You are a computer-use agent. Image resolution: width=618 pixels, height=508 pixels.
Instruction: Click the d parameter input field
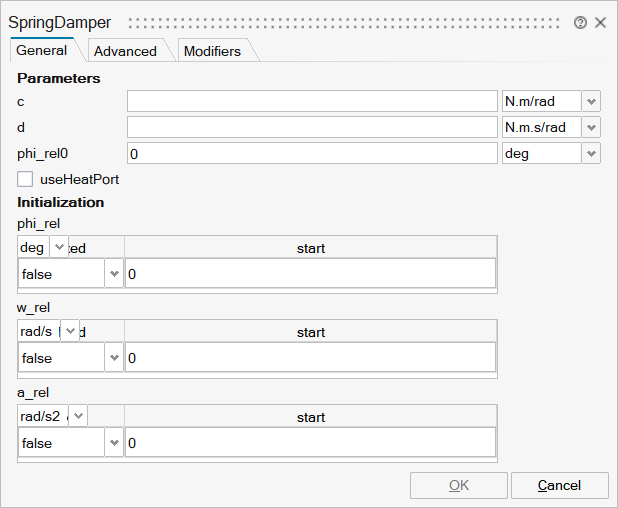(312, 127)
